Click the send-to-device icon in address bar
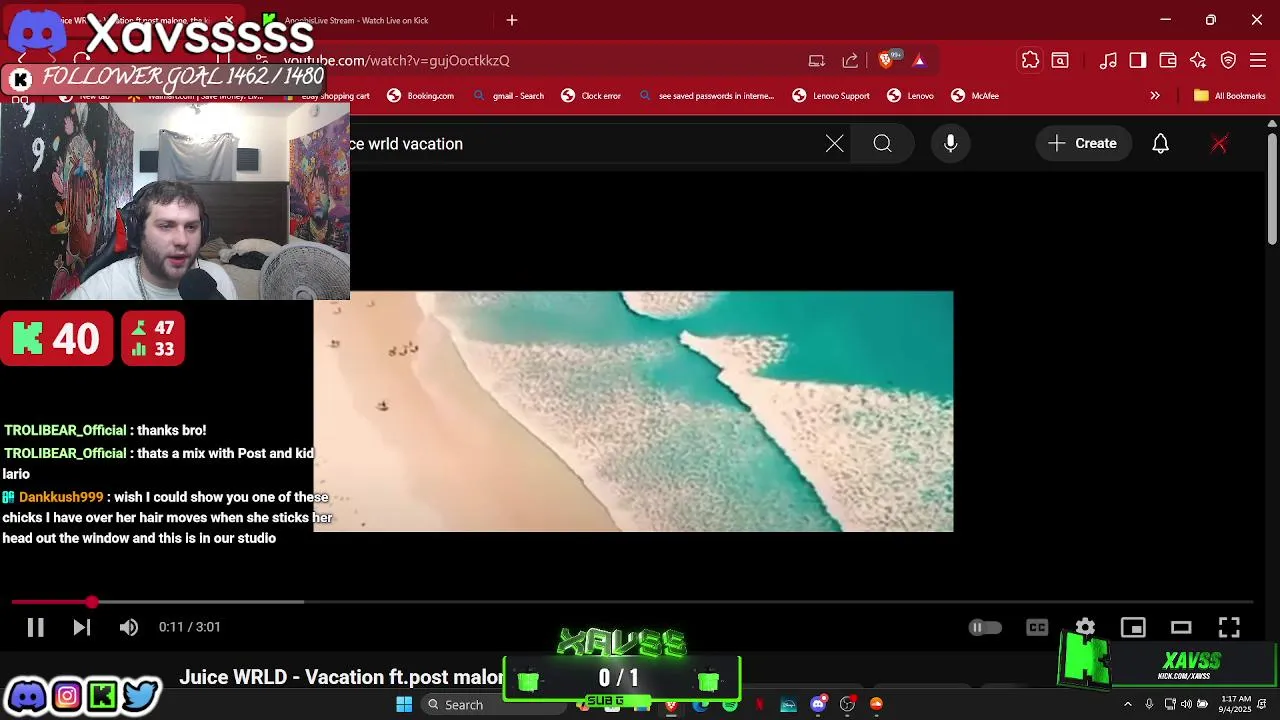The width and height of the screenshot is (1280, 720). [x=816, y=60]
